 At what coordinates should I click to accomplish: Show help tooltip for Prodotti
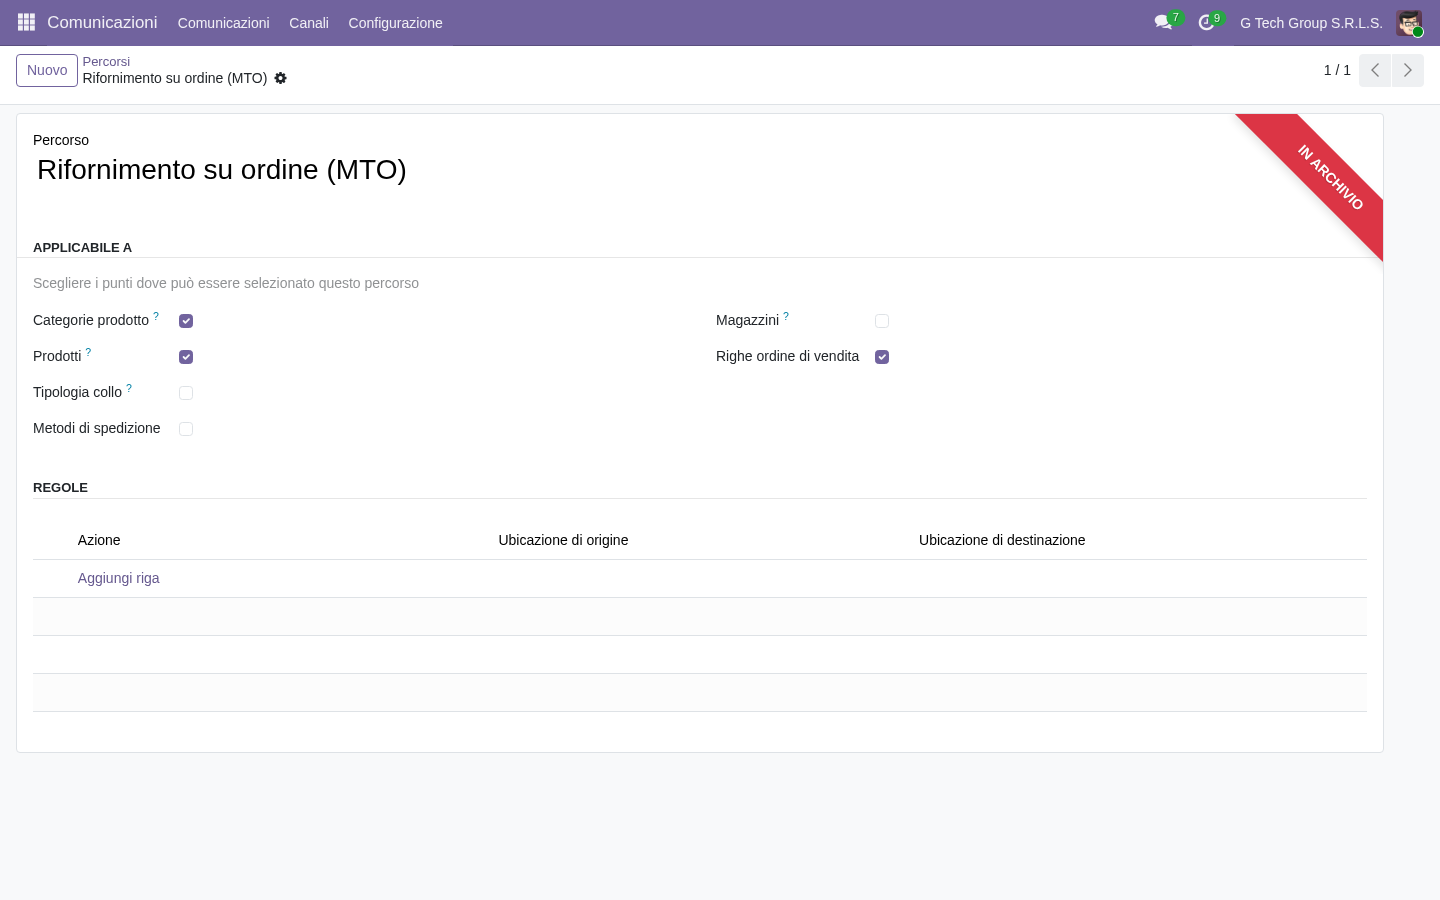click(88, 352)
